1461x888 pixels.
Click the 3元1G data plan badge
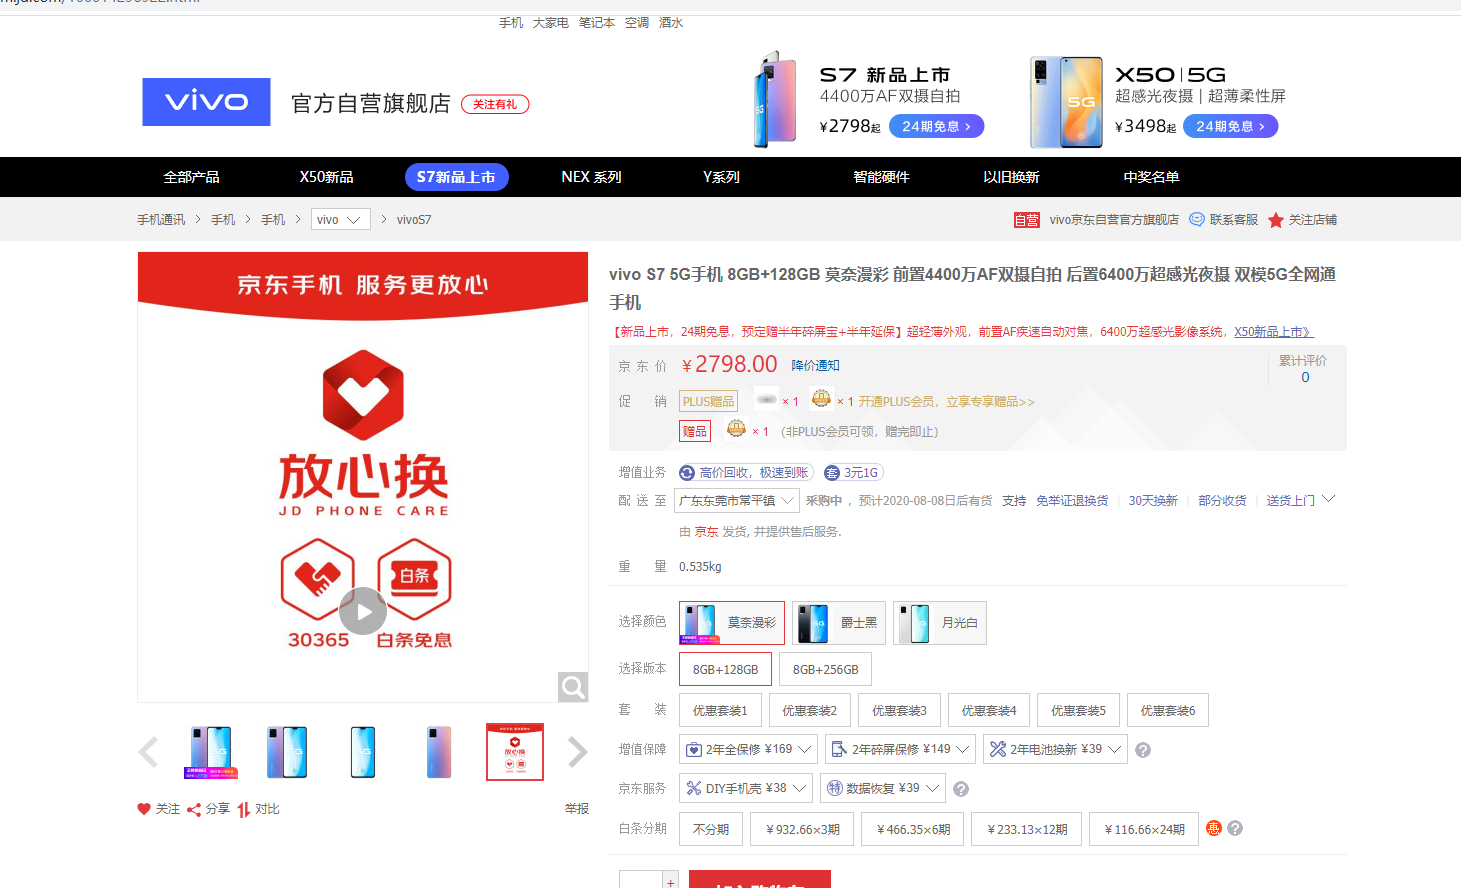click(854, 473)
